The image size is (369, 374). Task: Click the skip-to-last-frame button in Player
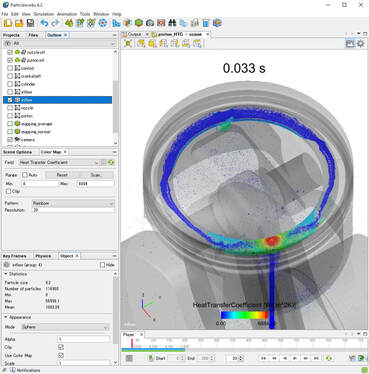(316, 358)
